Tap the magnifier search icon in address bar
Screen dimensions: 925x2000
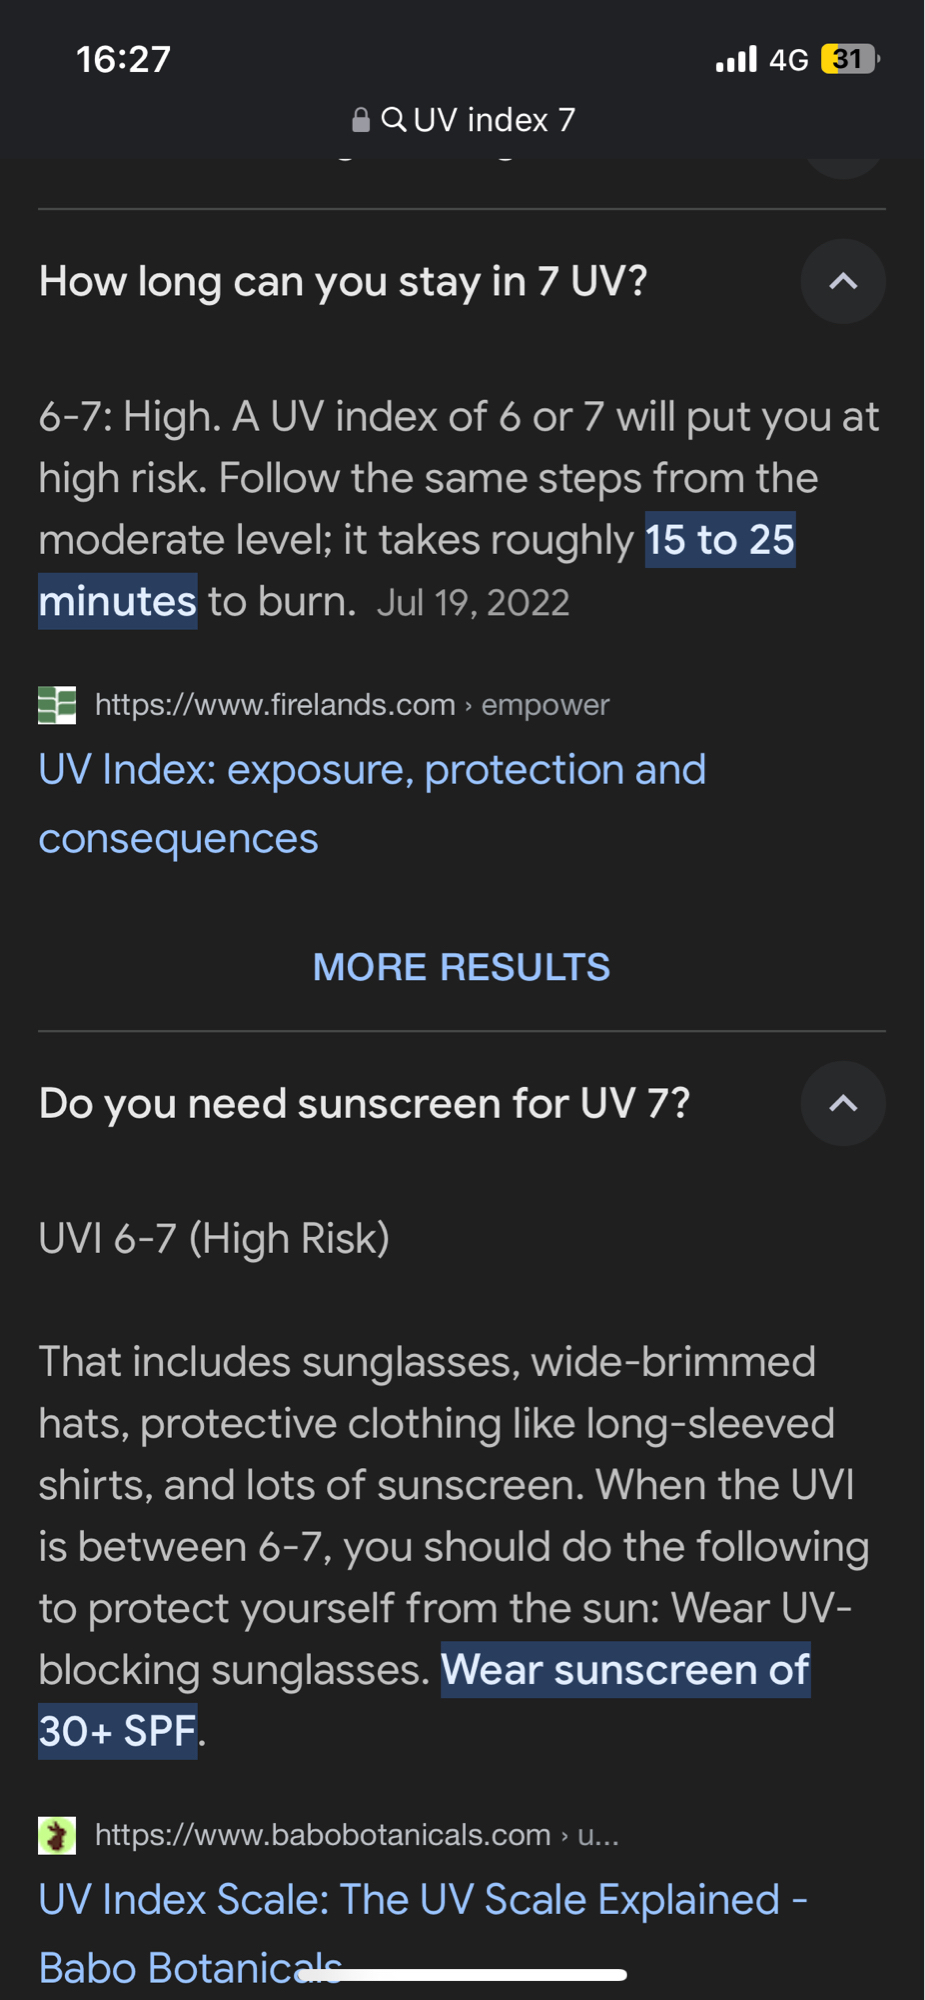tap(394, 120)
